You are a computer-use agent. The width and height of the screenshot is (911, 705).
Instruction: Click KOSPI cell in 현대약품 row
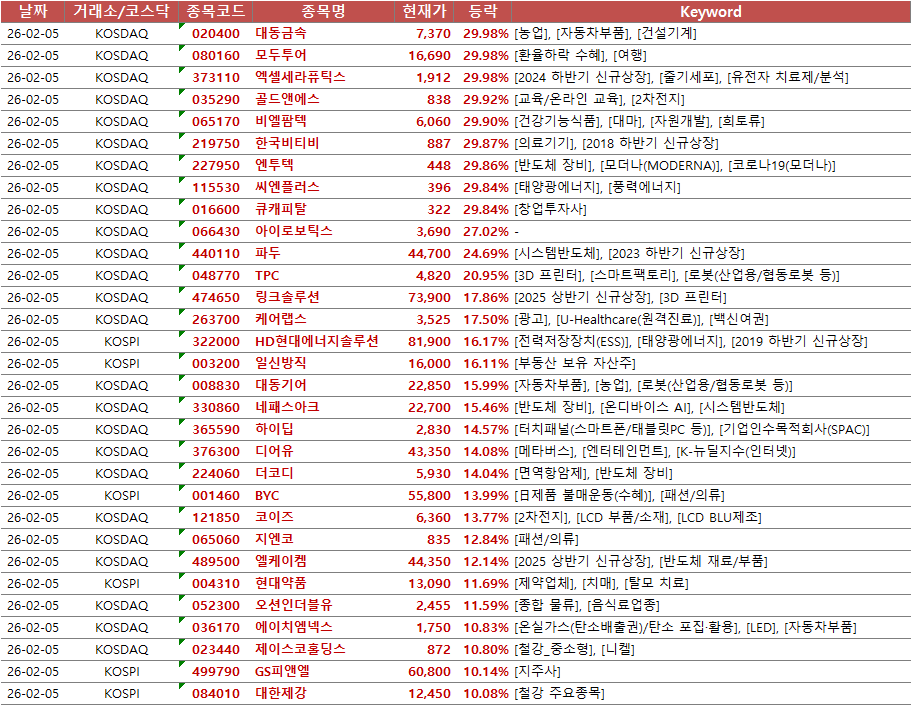click(121, 584)
